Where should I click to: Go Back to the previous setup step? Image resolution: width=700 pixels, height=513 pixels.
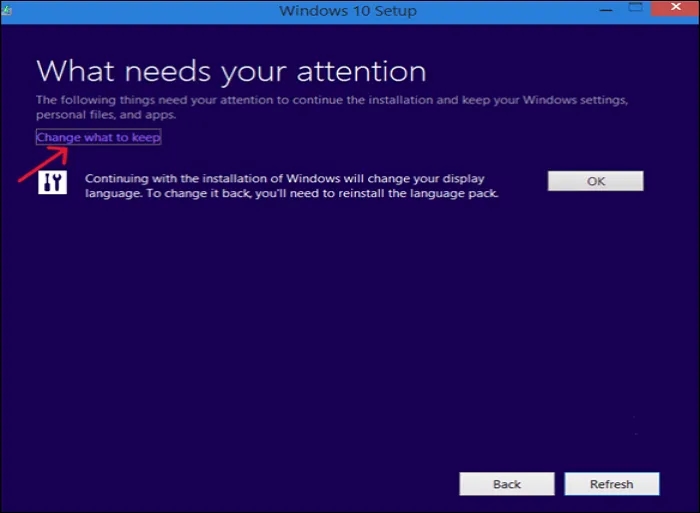(507, 484)
